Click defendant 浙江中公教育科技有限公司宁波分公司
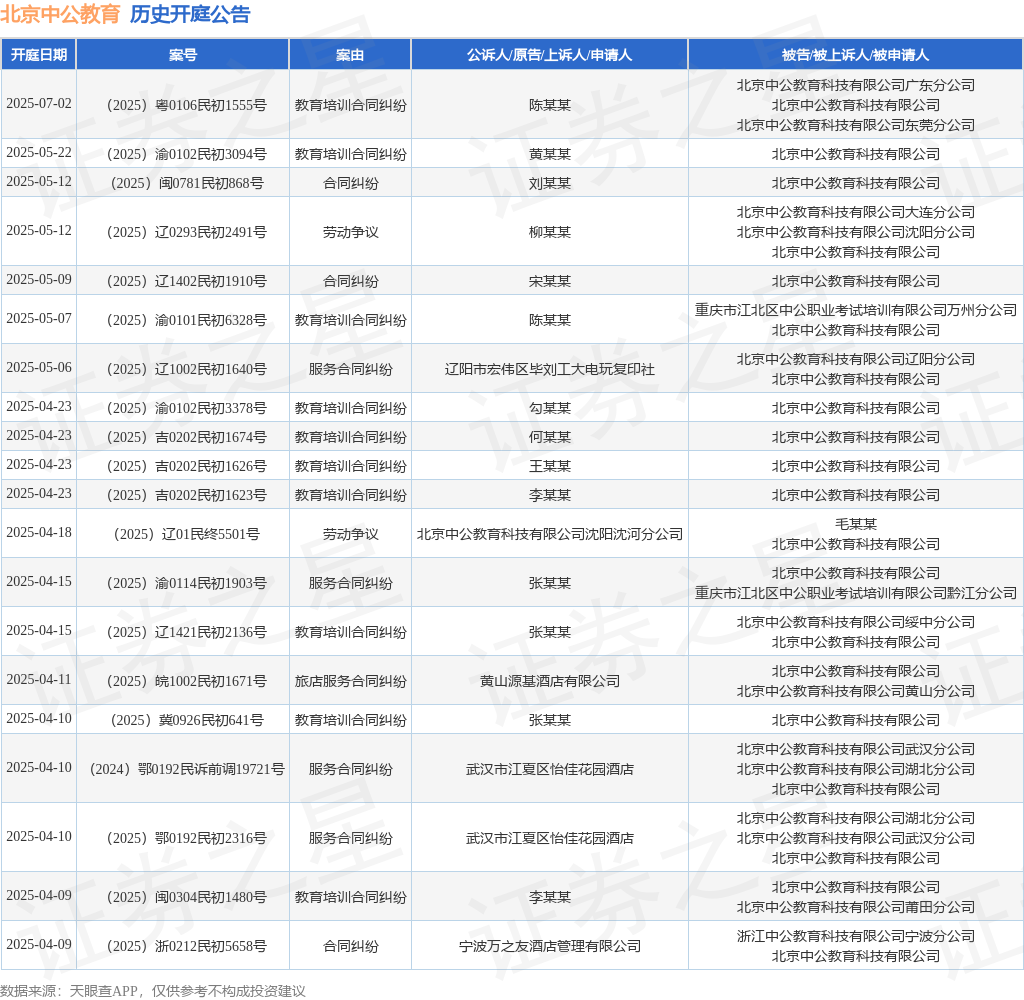1024x1000 pixels. pos(856,936)
